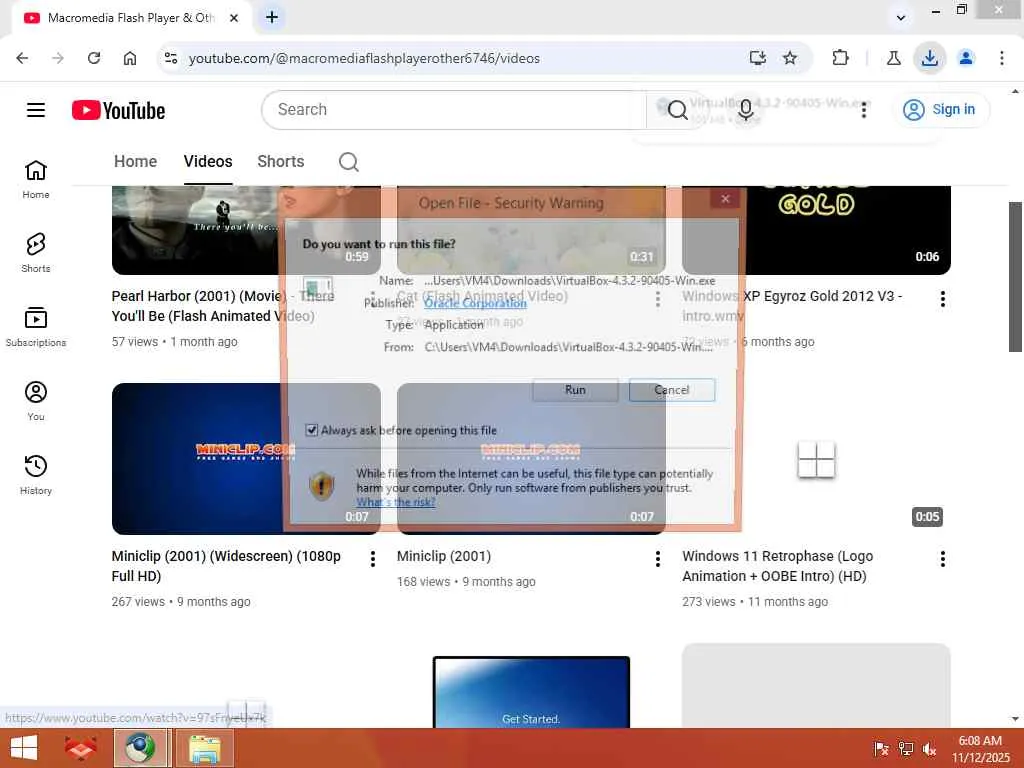This screenshot has width=1024, height=768.
Task: Open History in the sidebar
Action: pos(36,475)
